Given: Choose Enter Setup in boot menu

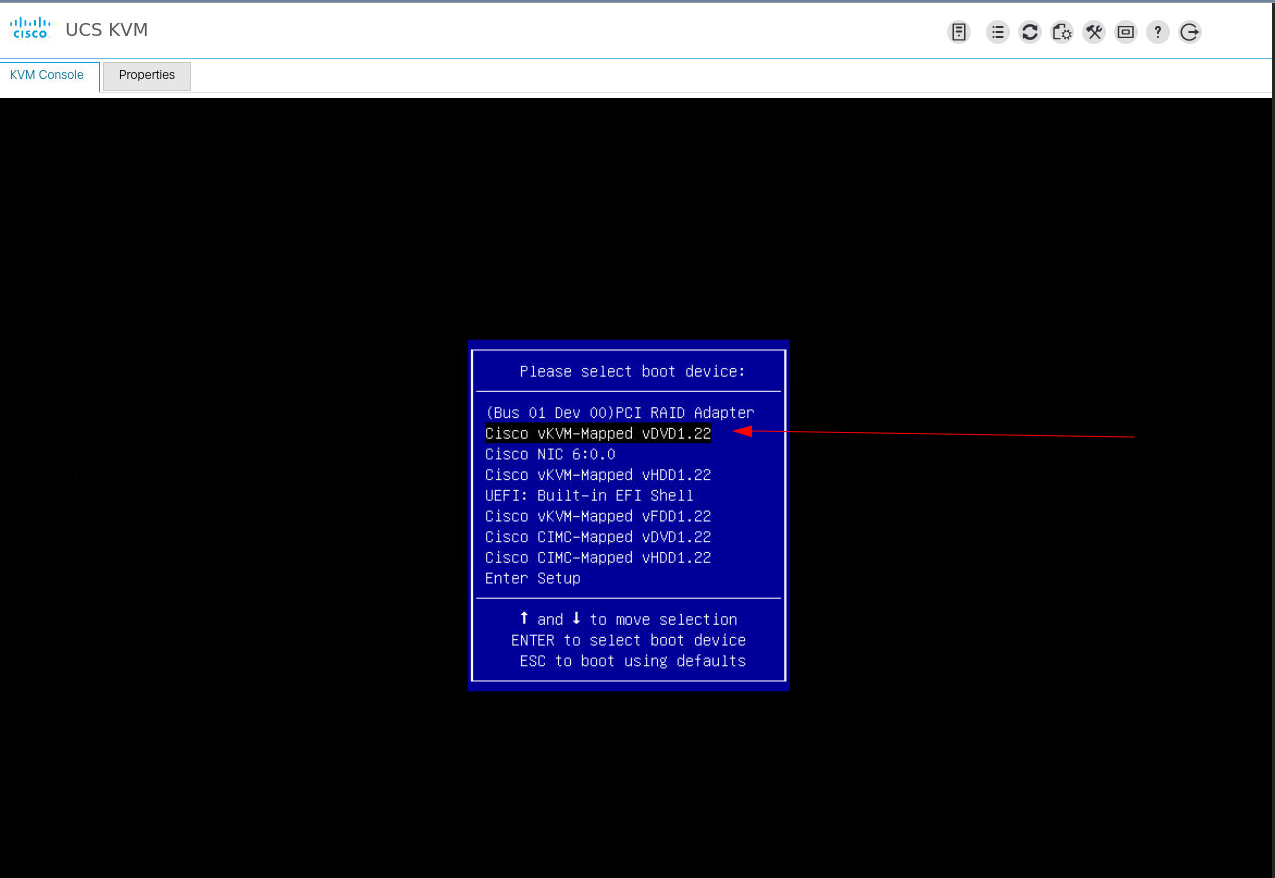Looking at the screenshot, I should pos(533,578).
